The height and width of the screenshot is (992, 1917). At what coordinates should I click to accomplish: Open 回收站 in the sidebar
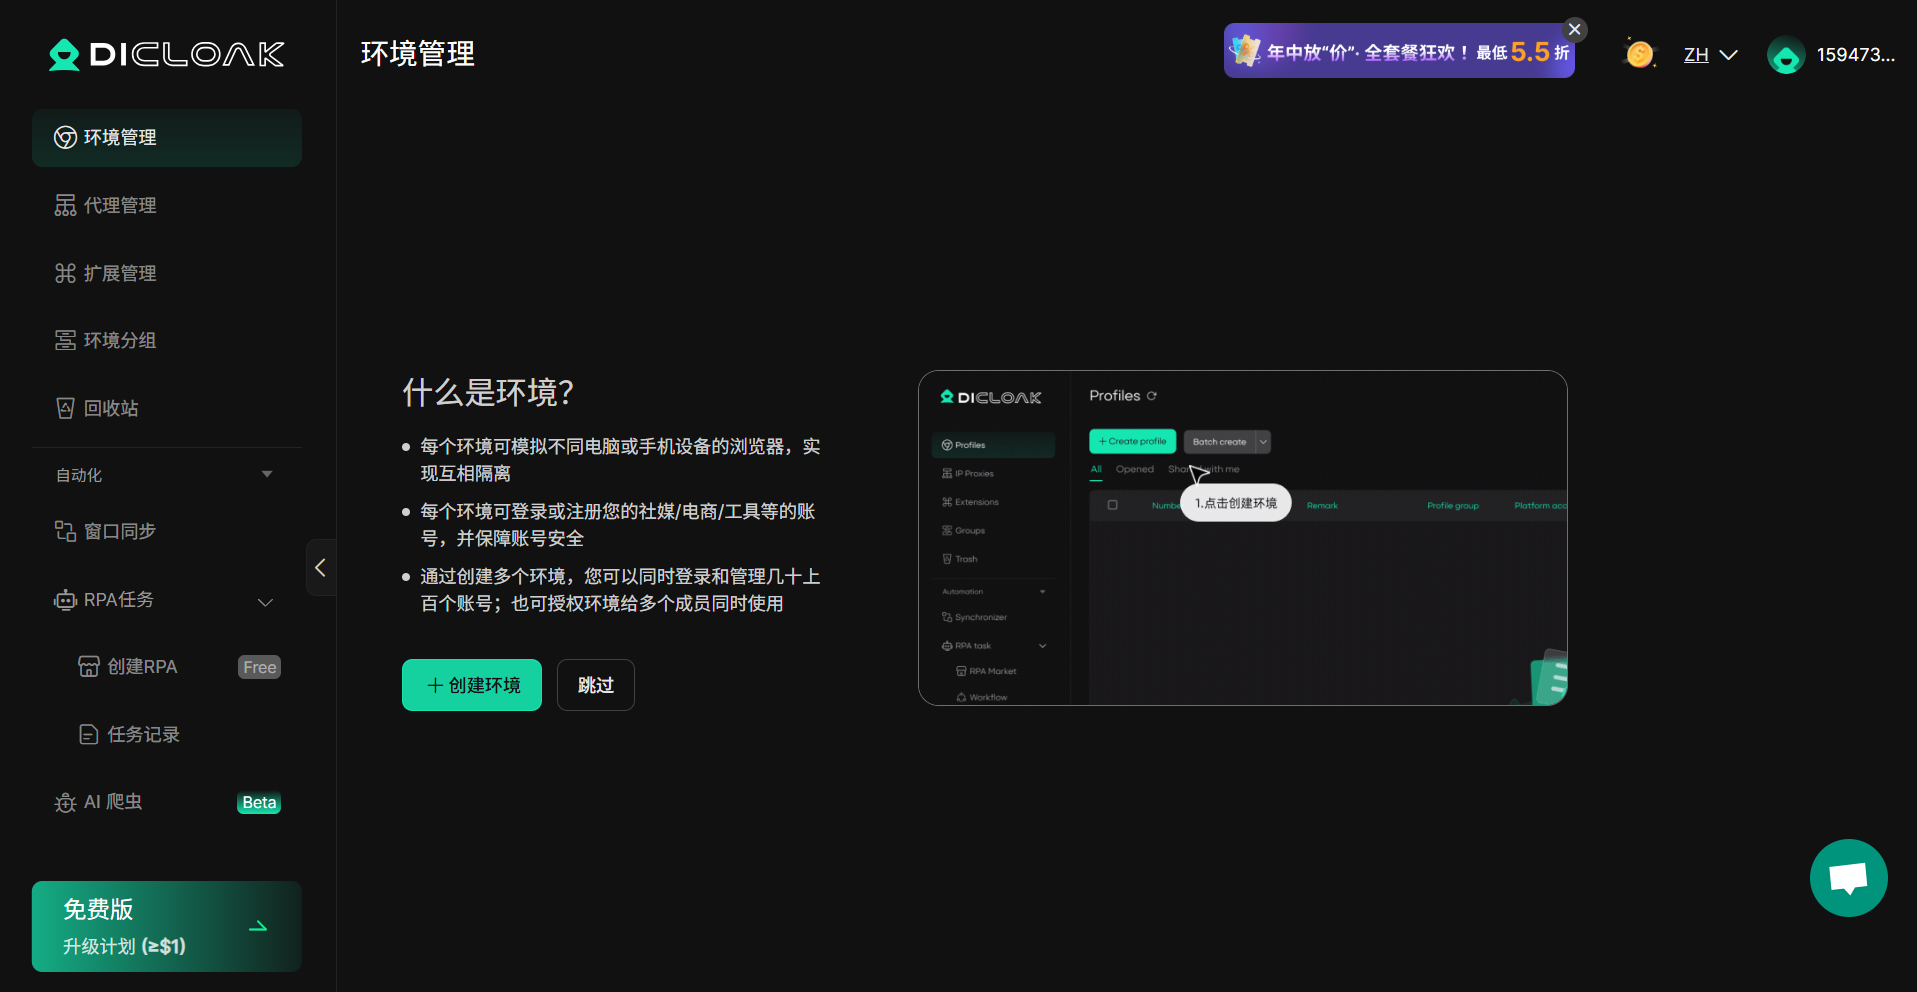(x=167, y=408)
